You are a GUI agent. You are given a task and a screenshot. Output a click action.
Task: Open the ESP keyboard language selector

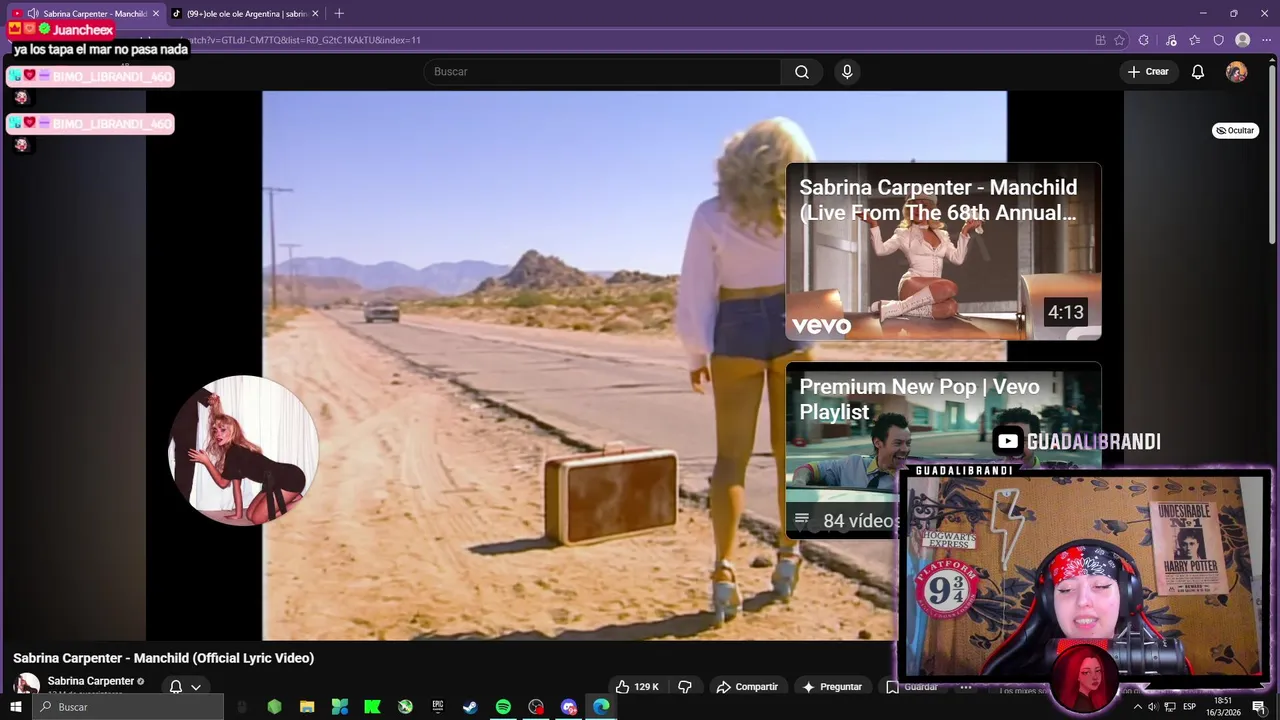[1190, 707]
